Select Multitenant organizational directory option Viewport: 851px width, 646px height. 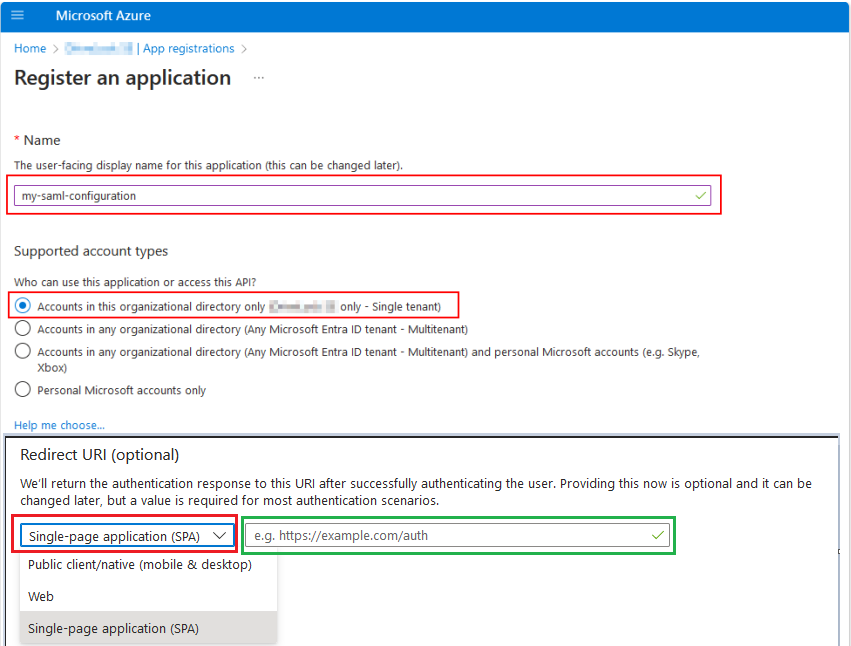[x=23, y=329]
